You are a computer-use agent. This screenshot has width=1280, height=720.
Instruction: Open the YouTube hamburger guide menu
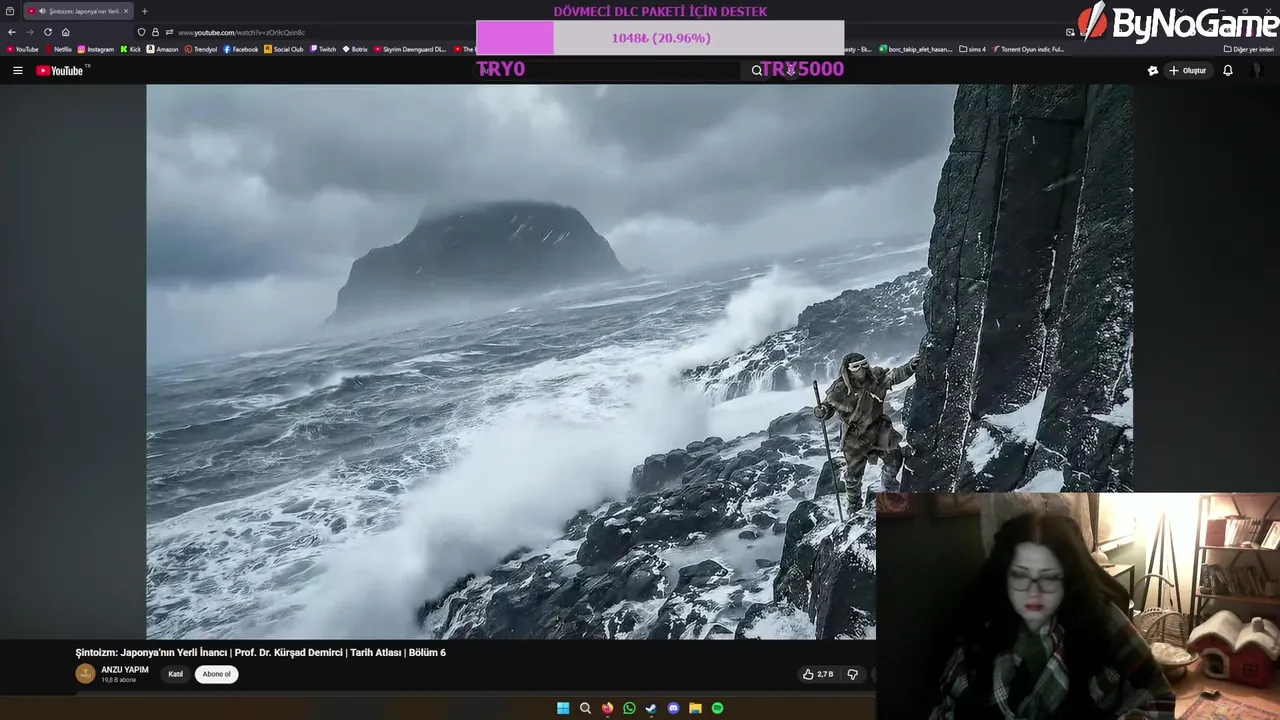(17, 70)
